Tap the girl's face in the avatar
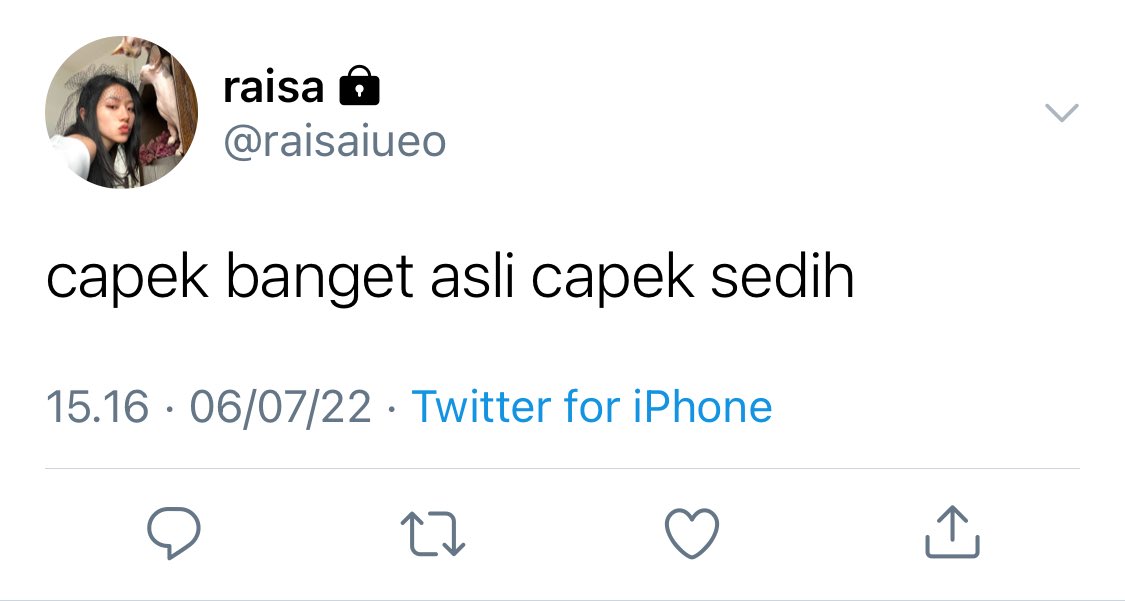Screen dimensions: 1125x601 point(111,120)
